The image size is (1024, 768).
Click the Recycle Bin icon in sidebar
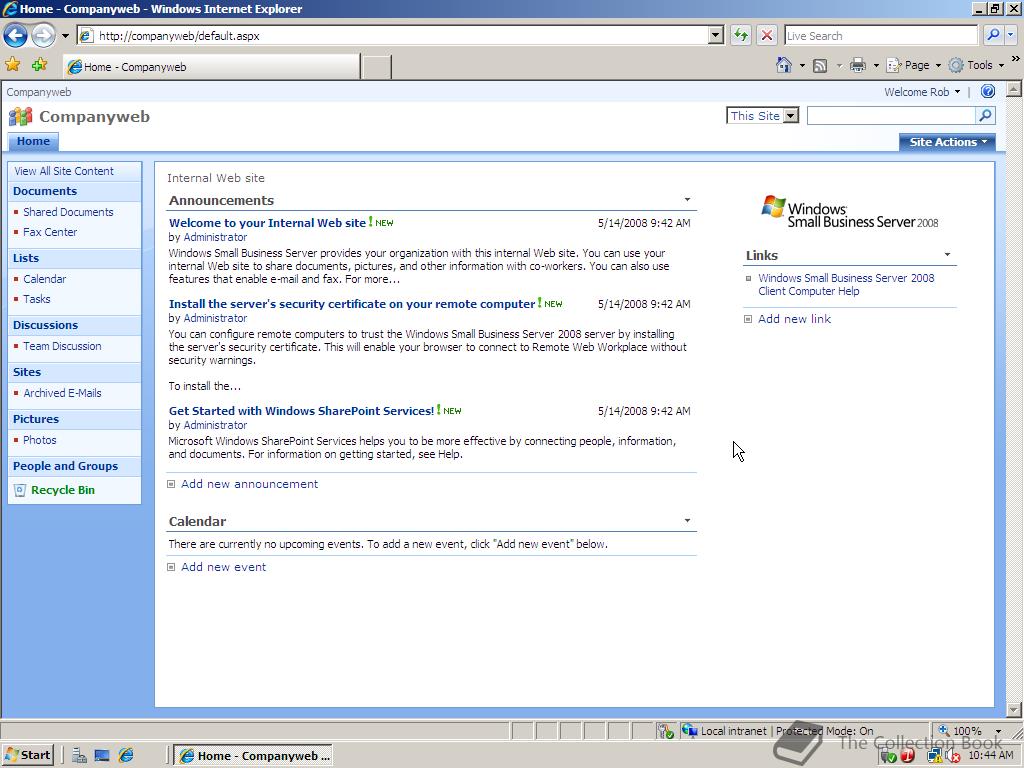pyautogui.click(x=20, y=490)
